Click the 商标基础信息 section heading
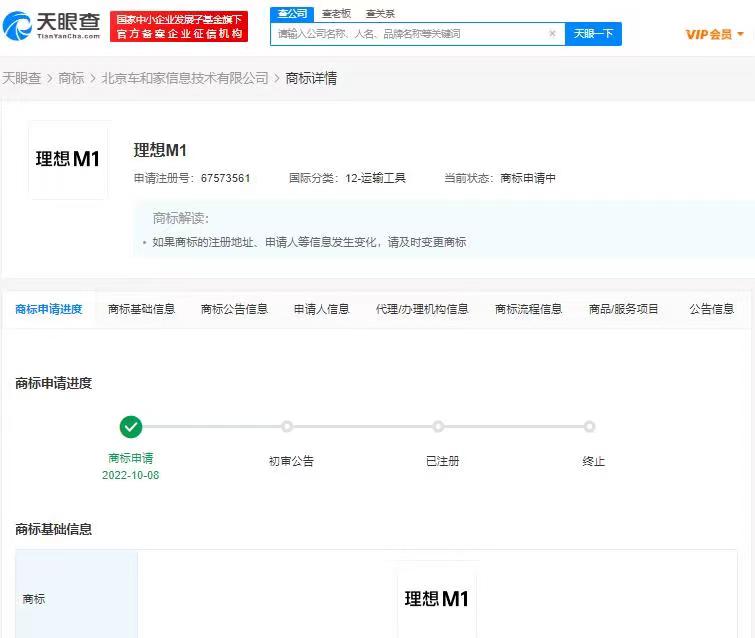 53,529
